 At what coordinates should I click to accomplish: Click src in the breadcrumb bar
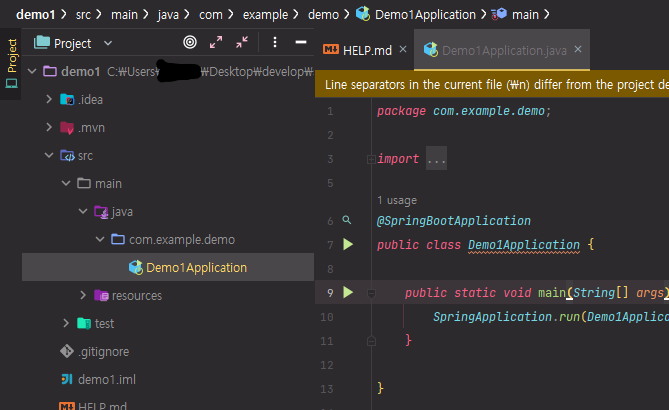(x=83, y=15)
